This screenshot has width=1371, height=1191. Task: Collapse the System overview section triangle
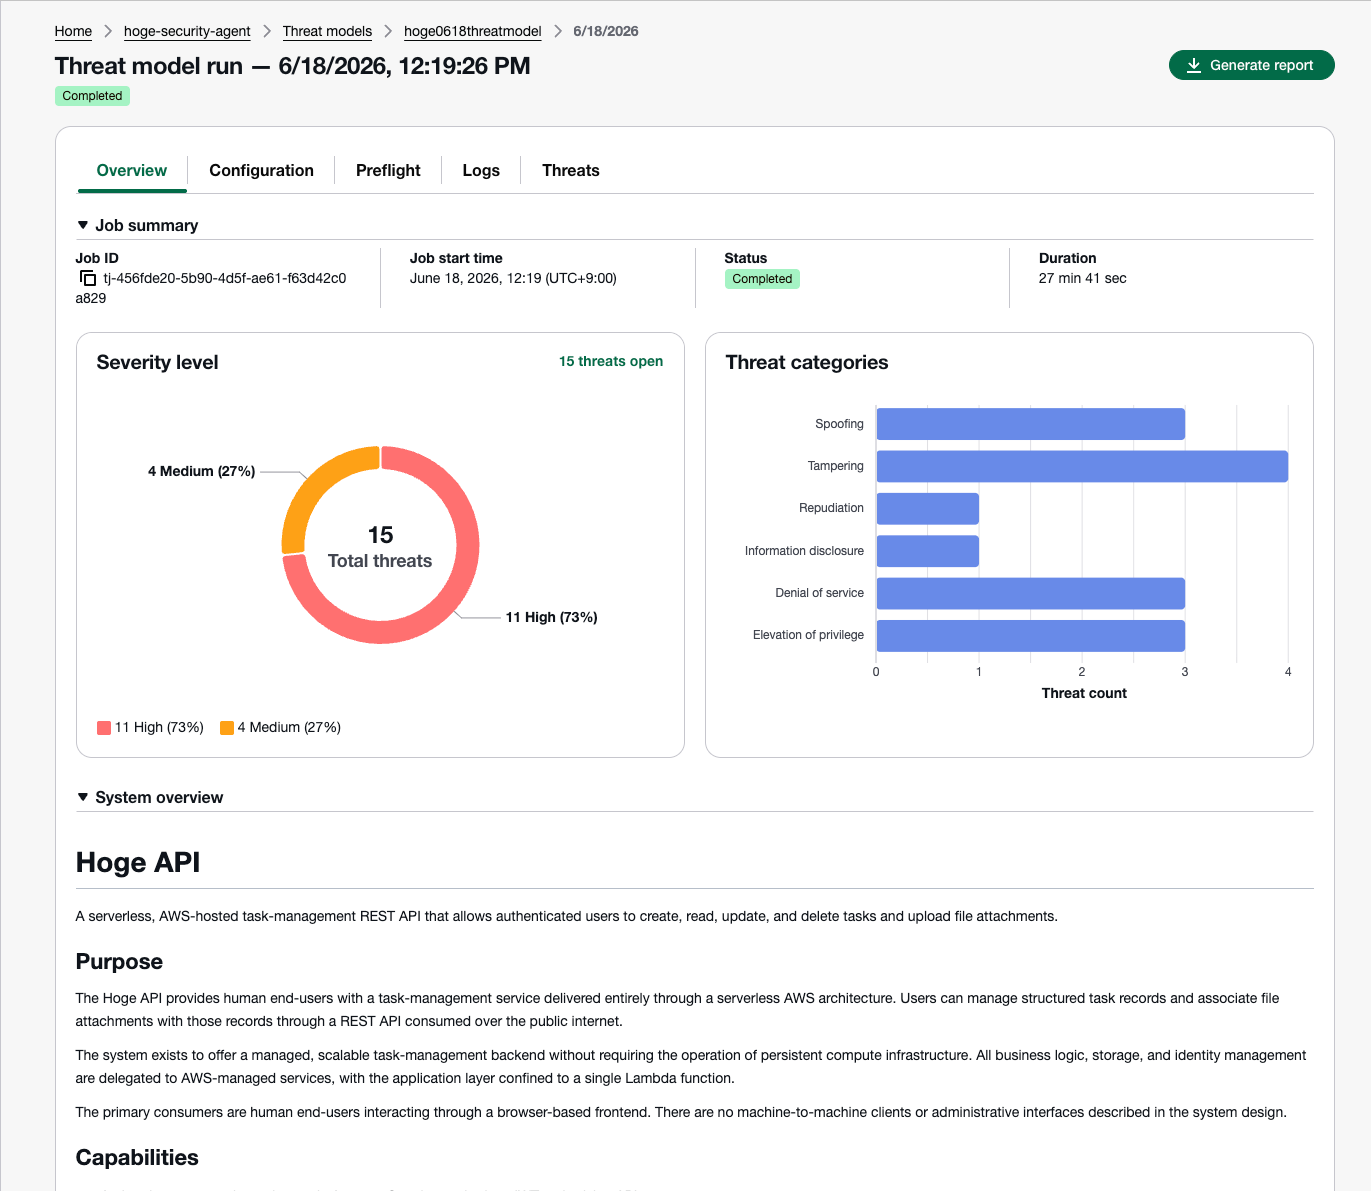tap(83, 797)
